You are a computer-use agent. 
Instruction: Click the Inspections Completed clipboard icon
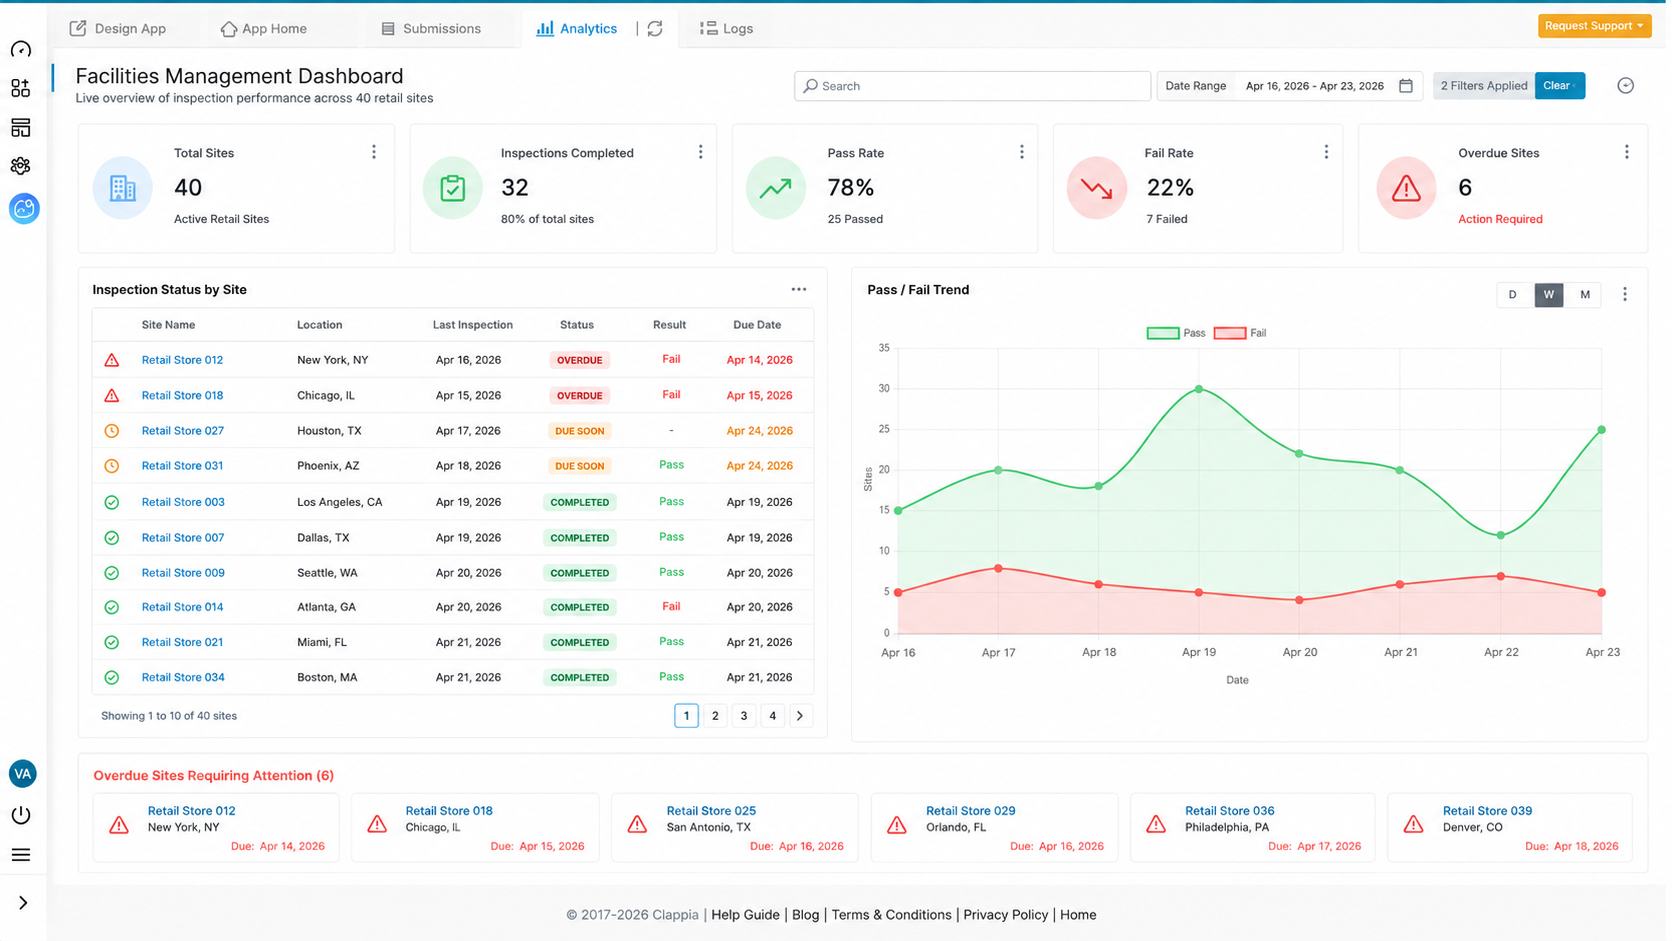click(452, 188)
